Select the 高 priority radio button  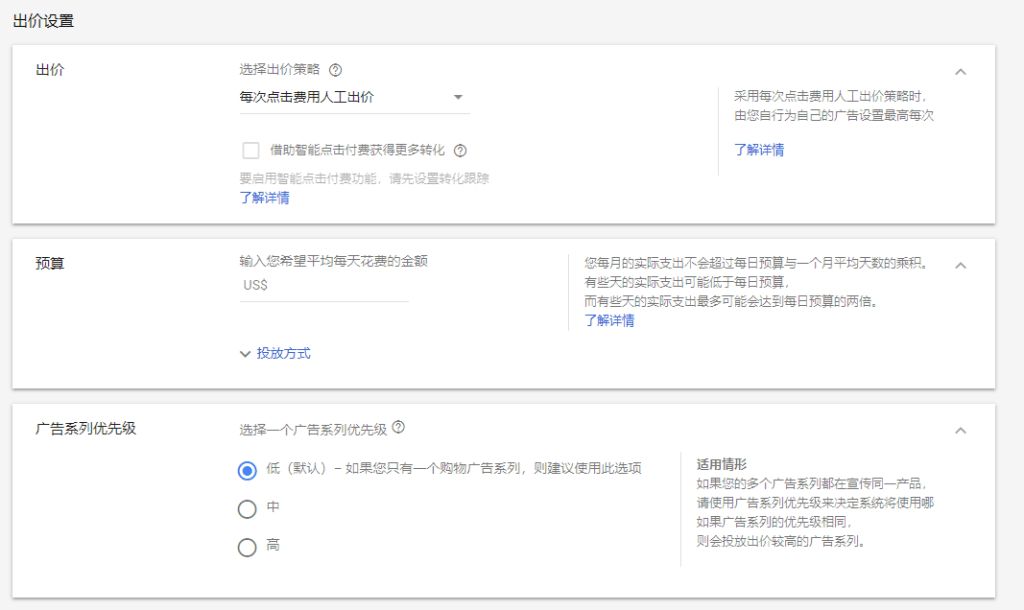click(x=247, y=547)
